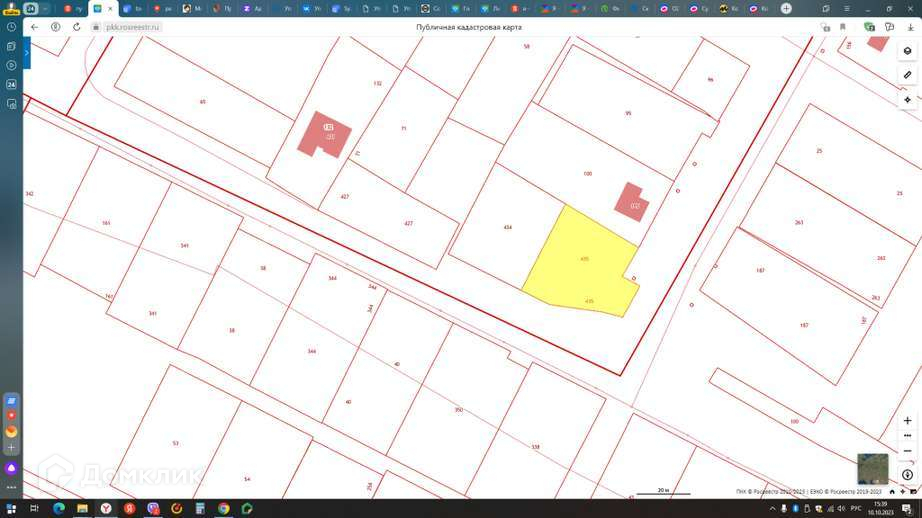Image resolution: width=922 pixels, height=518 pixels.
Task: Open Alice assistant in sidebar
Action: 11,468
